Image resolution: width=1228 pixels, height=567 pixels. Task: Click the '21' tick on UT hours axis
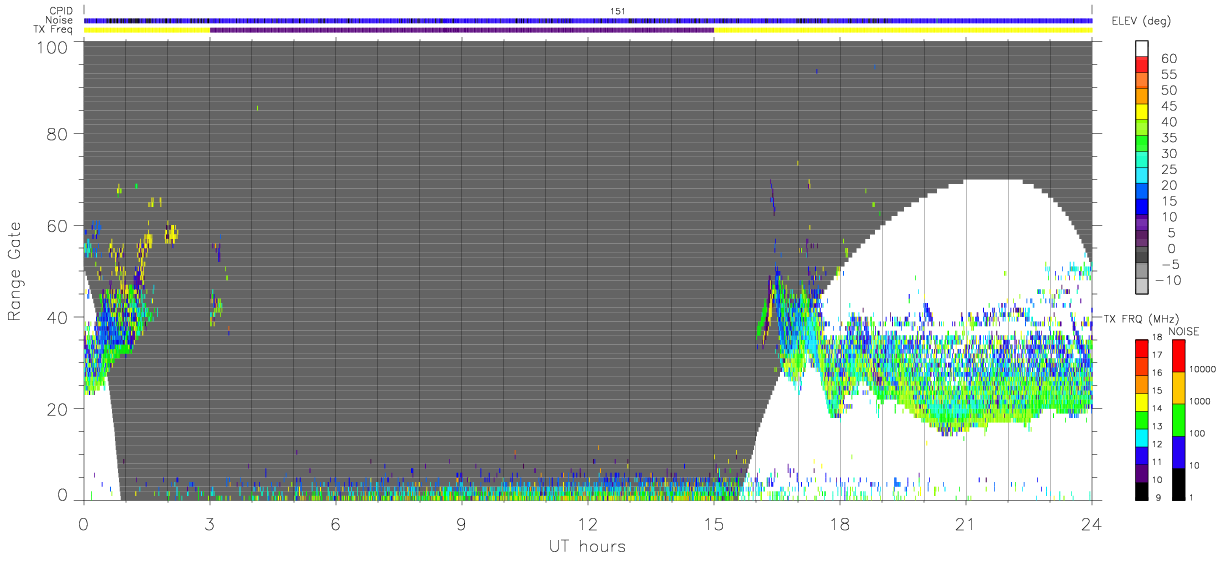point(966,523)
